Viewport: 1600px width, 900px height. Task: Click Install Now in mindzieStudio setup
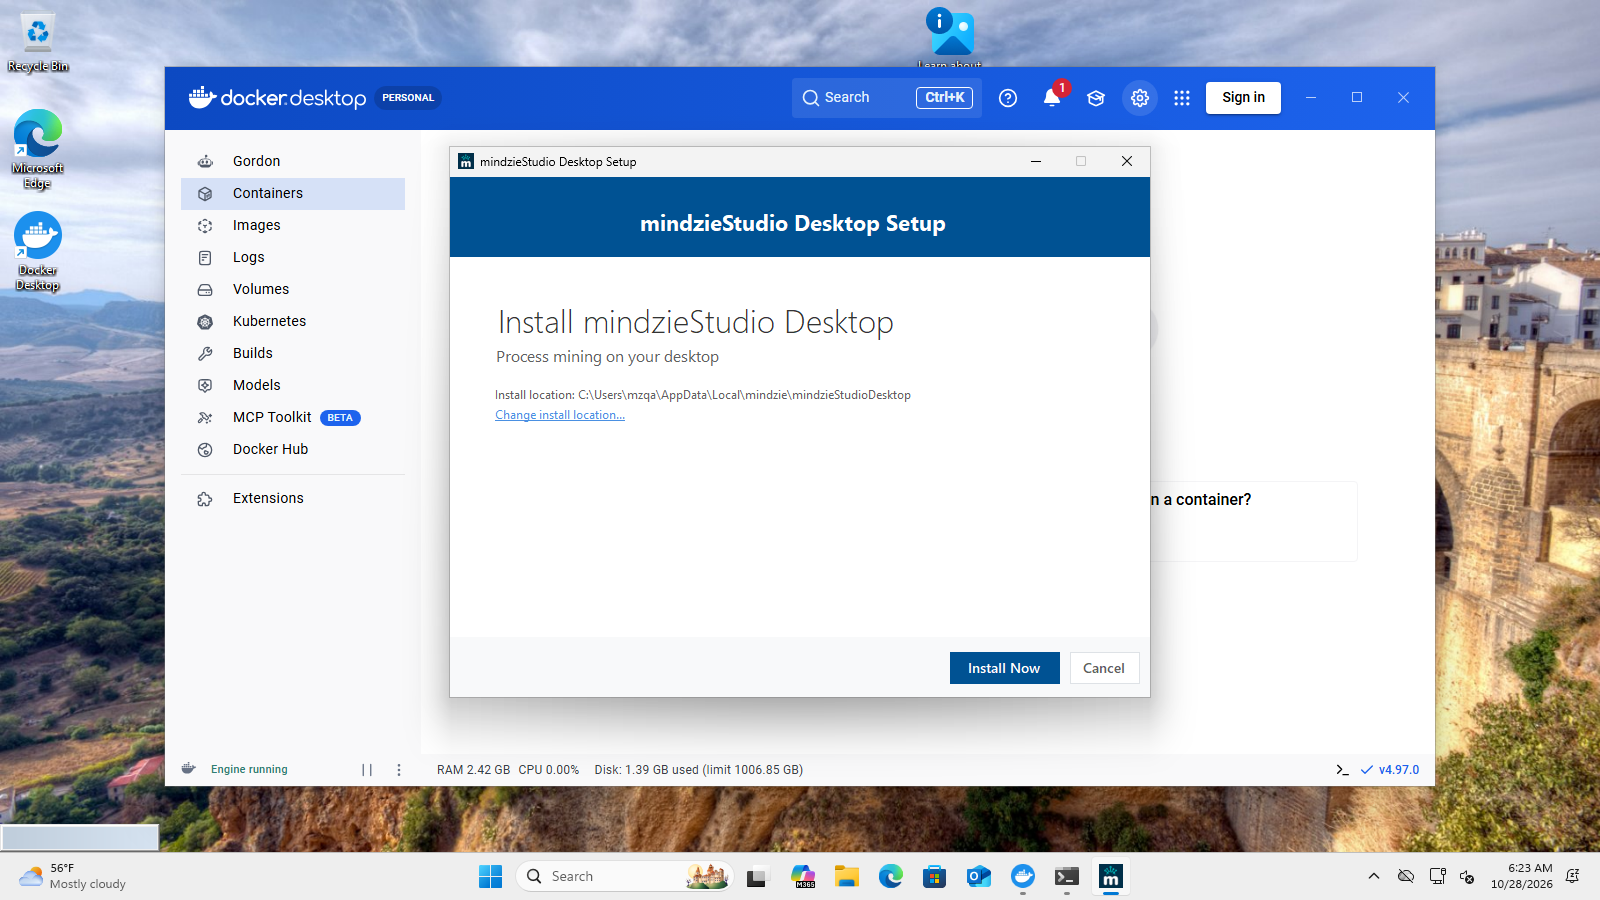pos(1004,668)
